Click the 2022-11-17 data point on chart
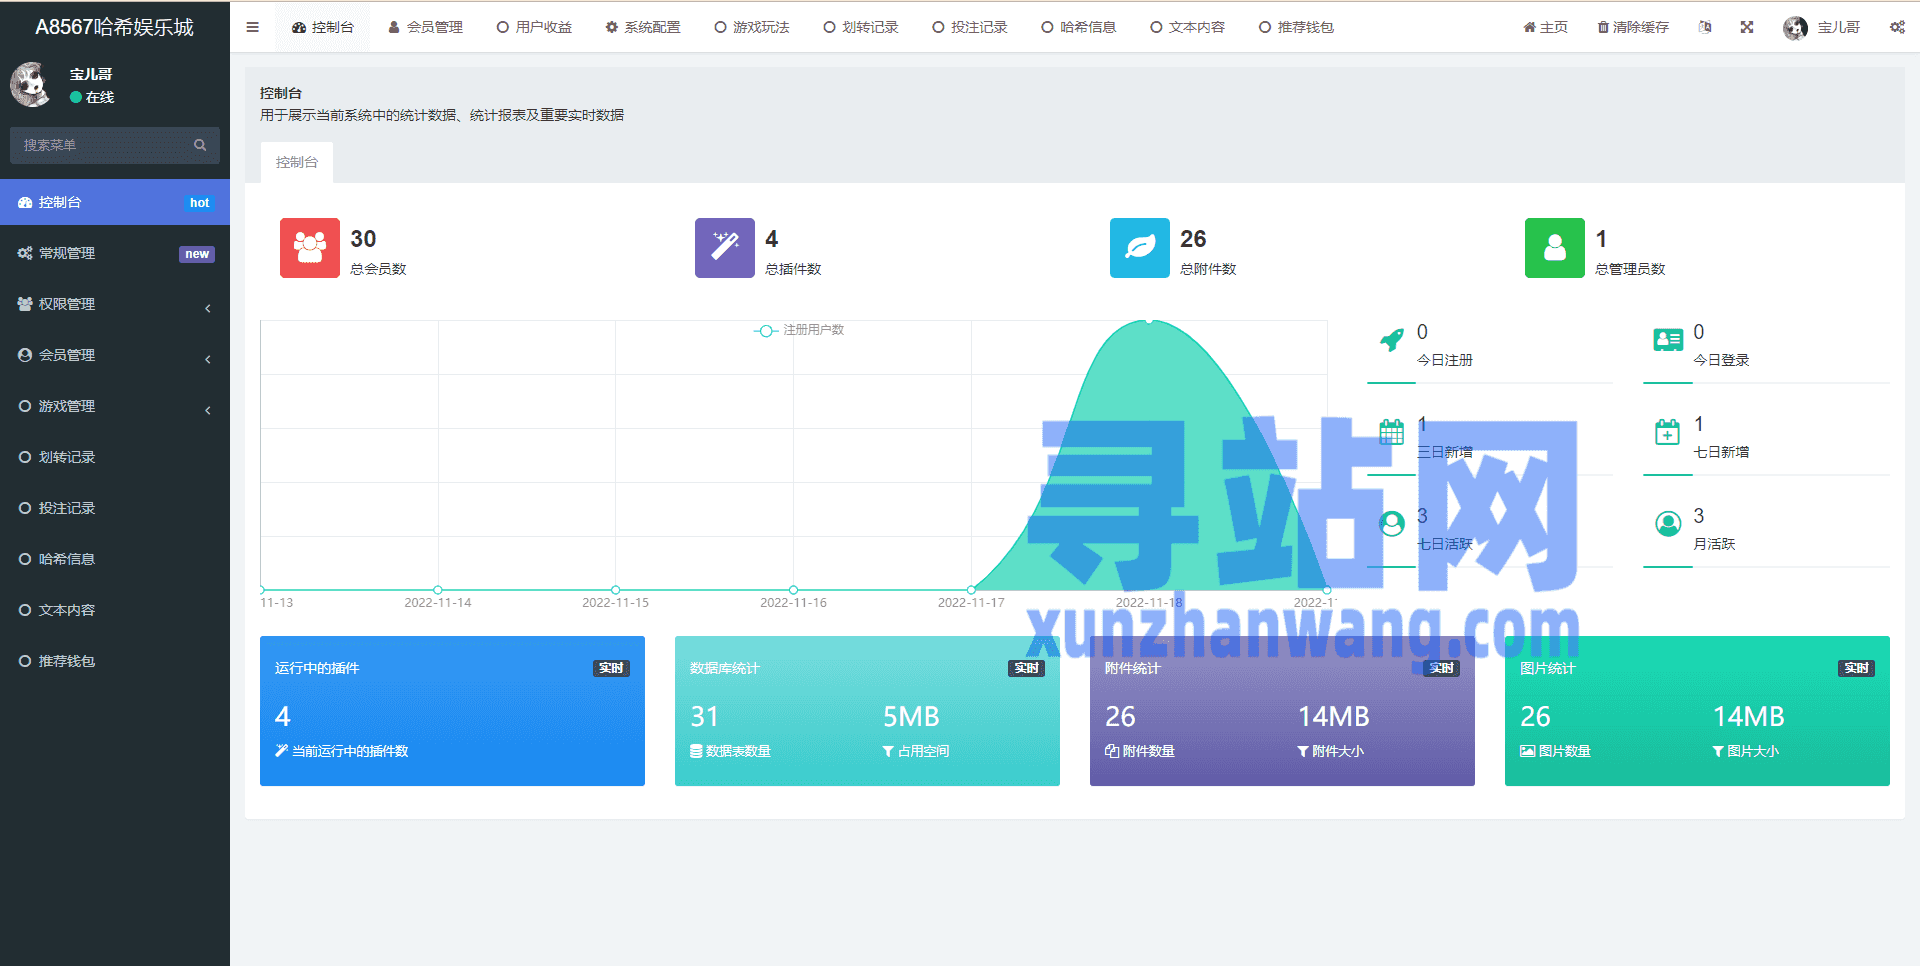The image size is (1920, 966). [x=971, y=590]
